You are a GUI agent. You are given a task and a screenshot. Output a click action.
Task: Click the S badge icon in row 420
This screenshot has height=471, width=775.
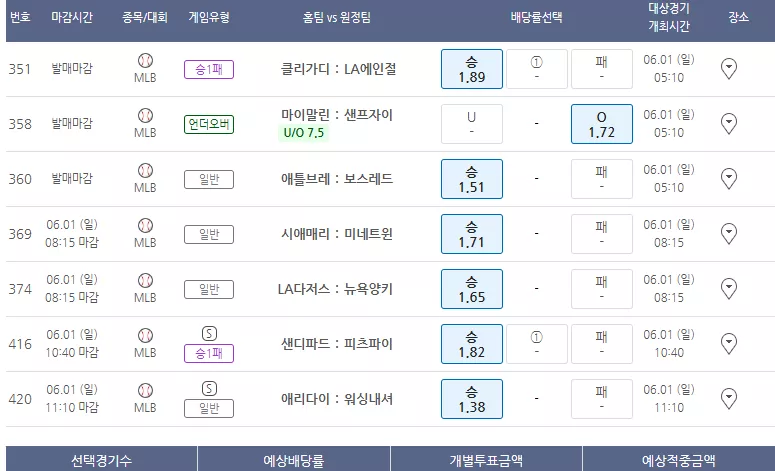point(209,388)
